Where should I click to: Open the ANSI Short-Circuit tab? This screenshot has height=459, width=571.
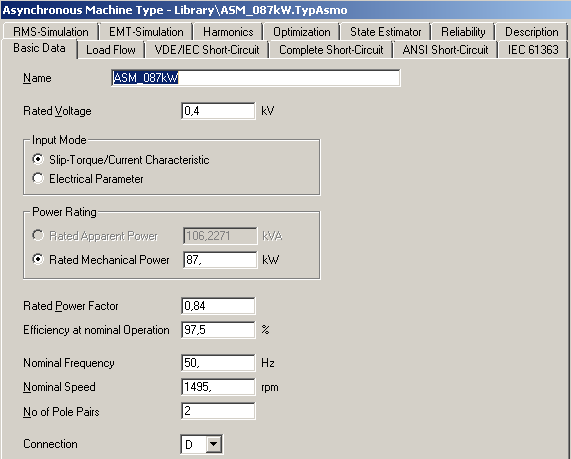[445, 50]
